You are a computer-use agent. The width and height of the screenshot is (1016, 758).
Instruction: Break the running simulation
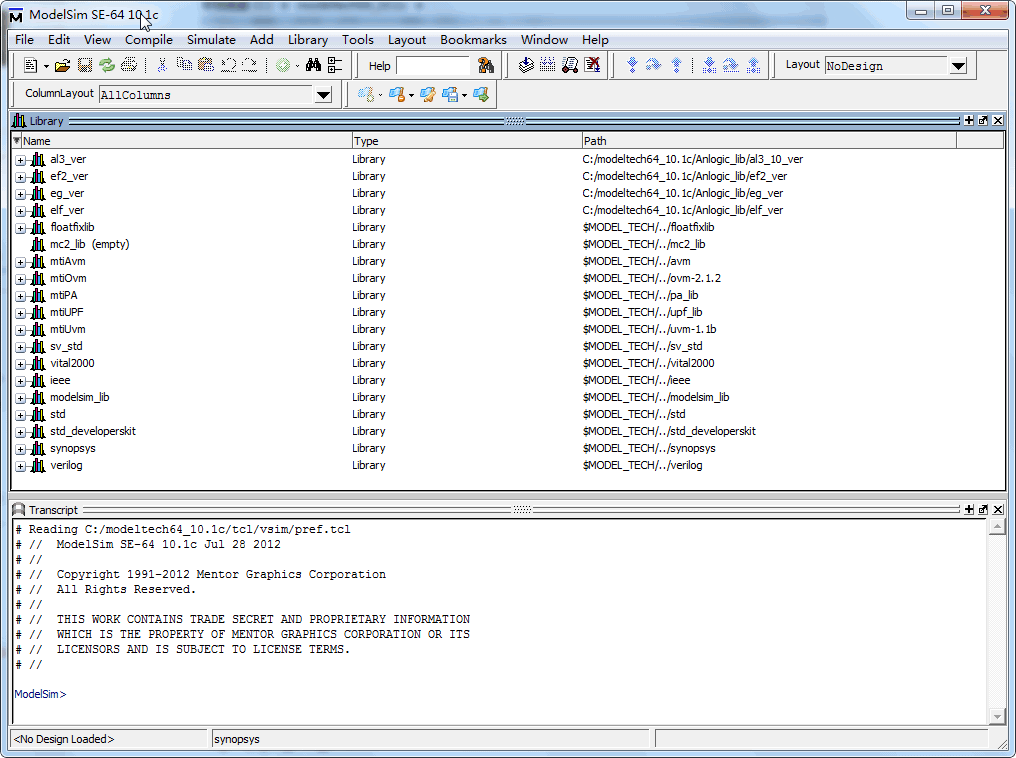click(x=591, y=64)
